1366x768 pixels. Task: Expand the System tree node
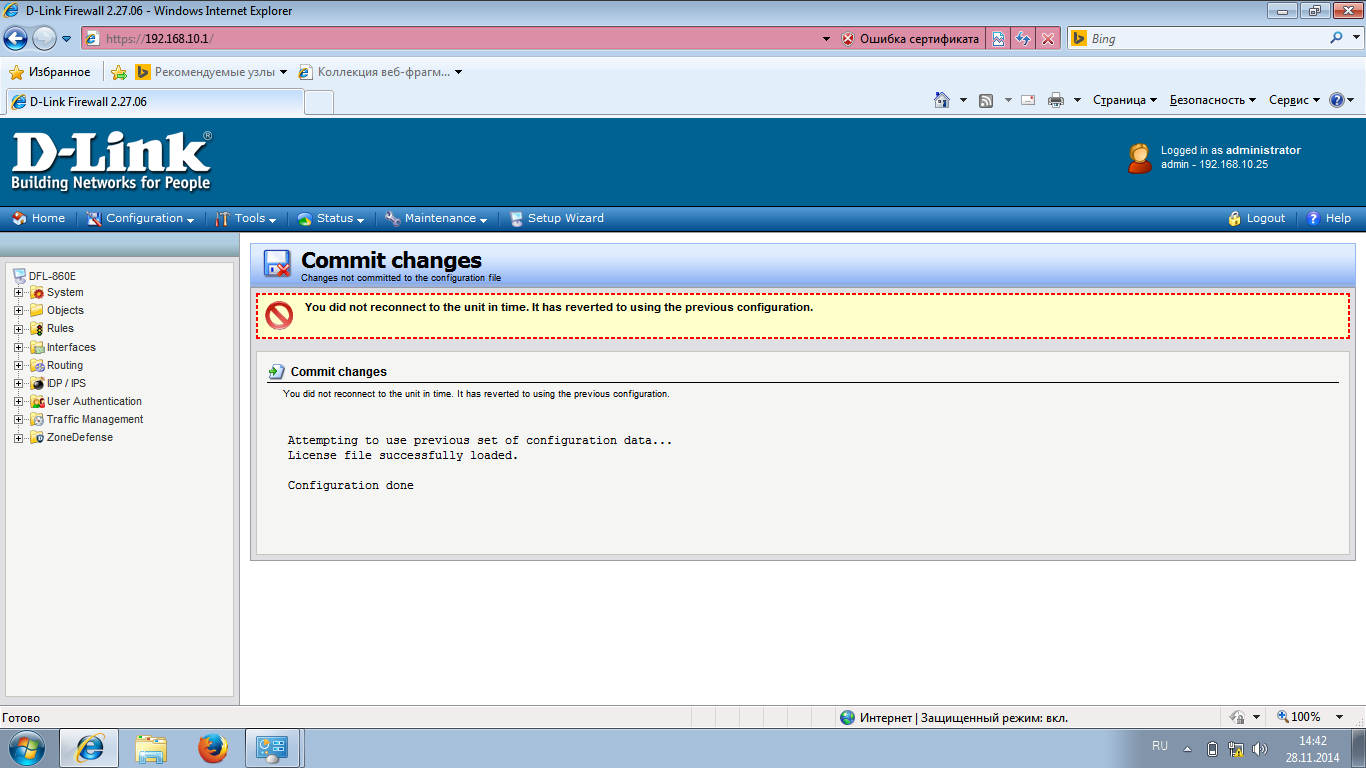point(18,293)
